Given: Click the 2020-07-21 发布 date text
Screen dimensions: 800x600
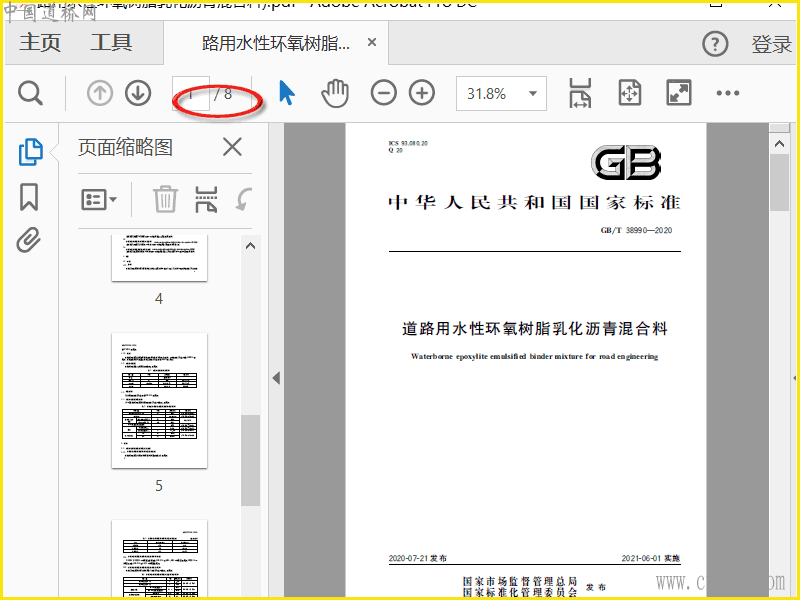Looking at the screenshot, I should 417,558.
